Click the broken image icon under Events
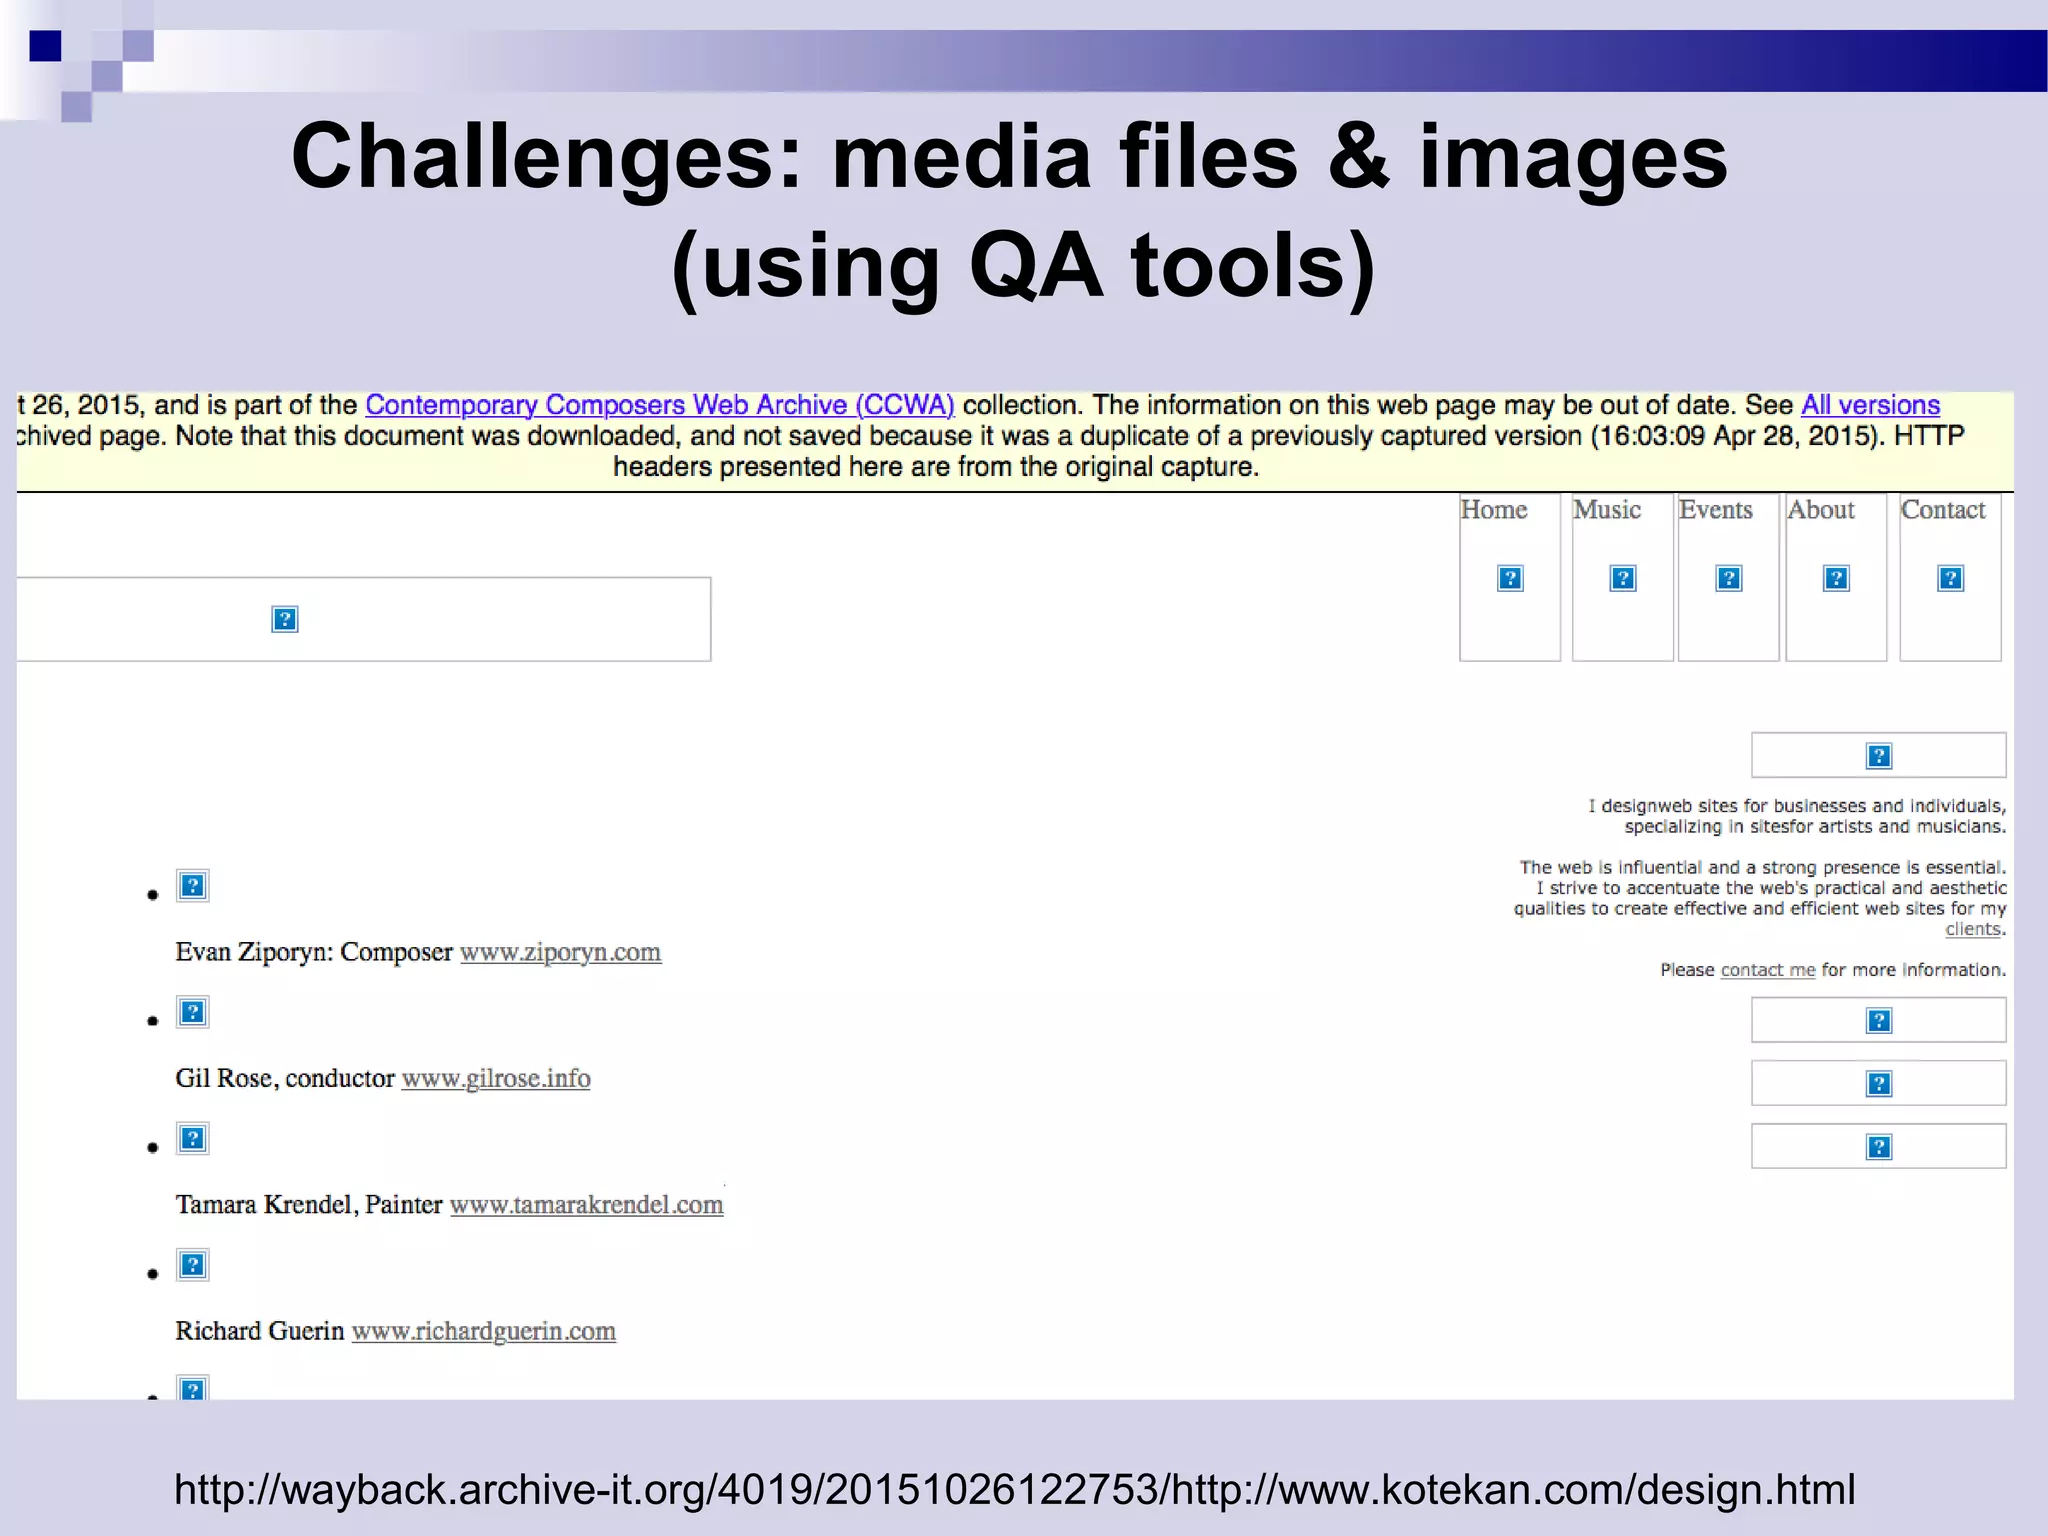2048x1536 pixels. (1728, 578)
